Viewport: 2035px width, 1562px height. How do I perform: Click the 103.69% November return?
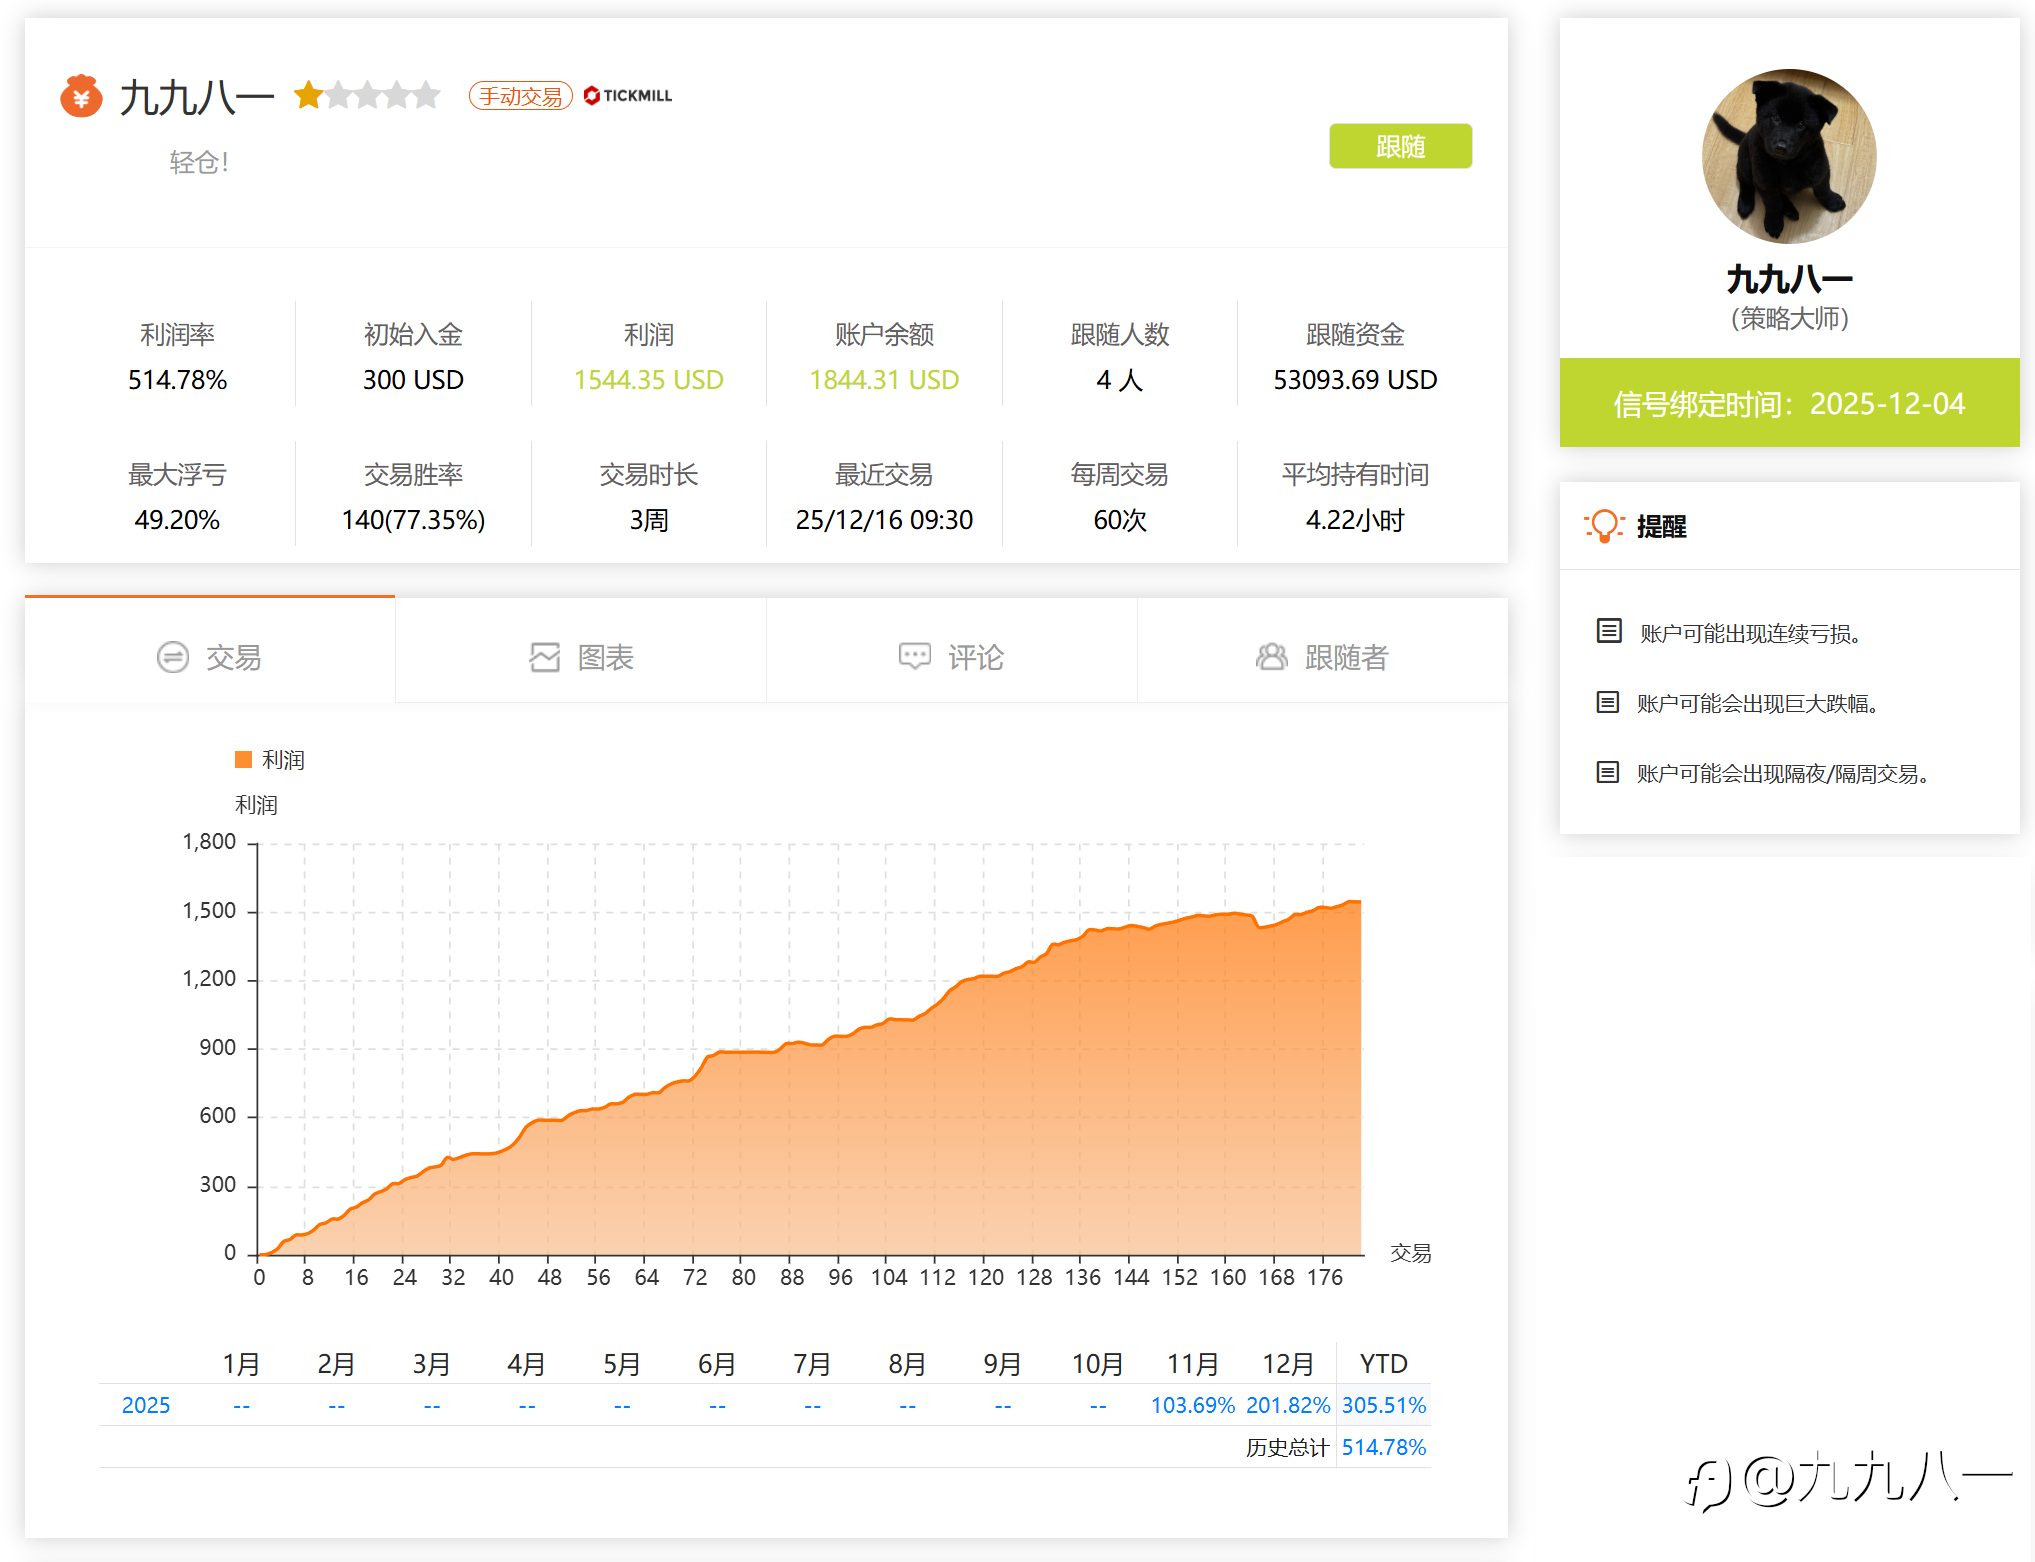click(x=1192, y=1405)
